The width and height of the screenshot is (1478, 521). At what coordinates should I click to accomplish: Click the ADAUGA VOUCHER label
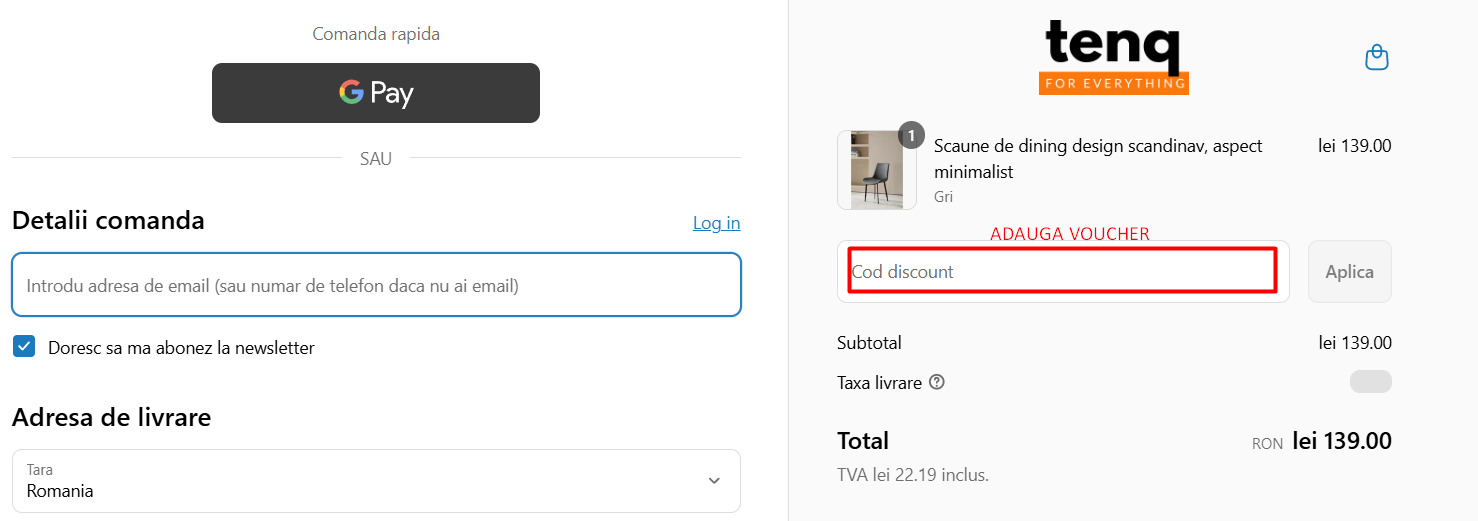pyautogui.click(x=1069, y=234)
